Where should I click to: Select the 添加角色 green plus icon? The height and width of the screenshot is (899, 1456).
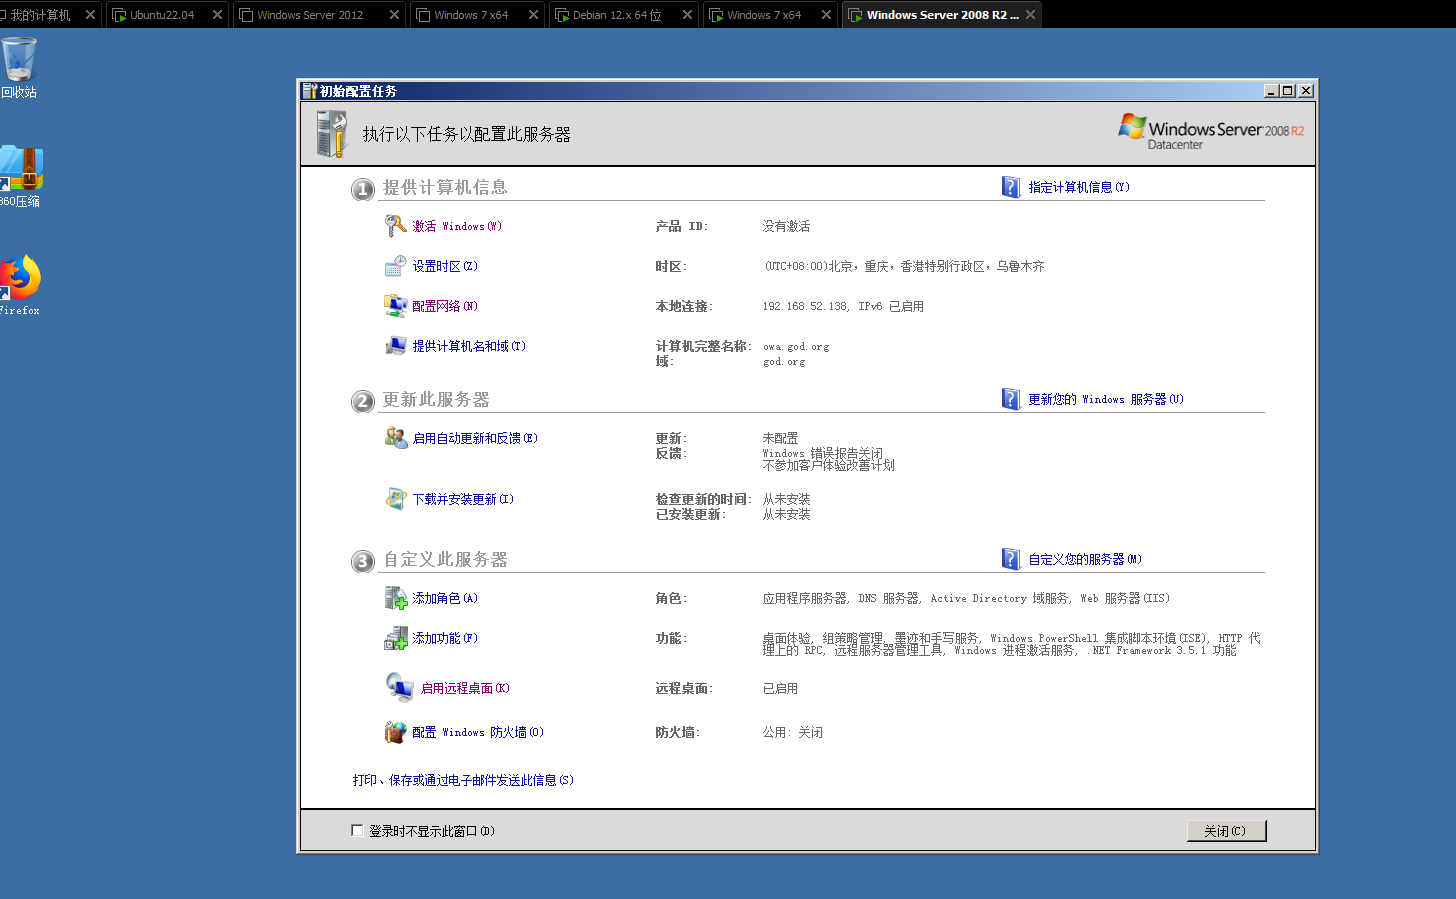pos(396,597)
